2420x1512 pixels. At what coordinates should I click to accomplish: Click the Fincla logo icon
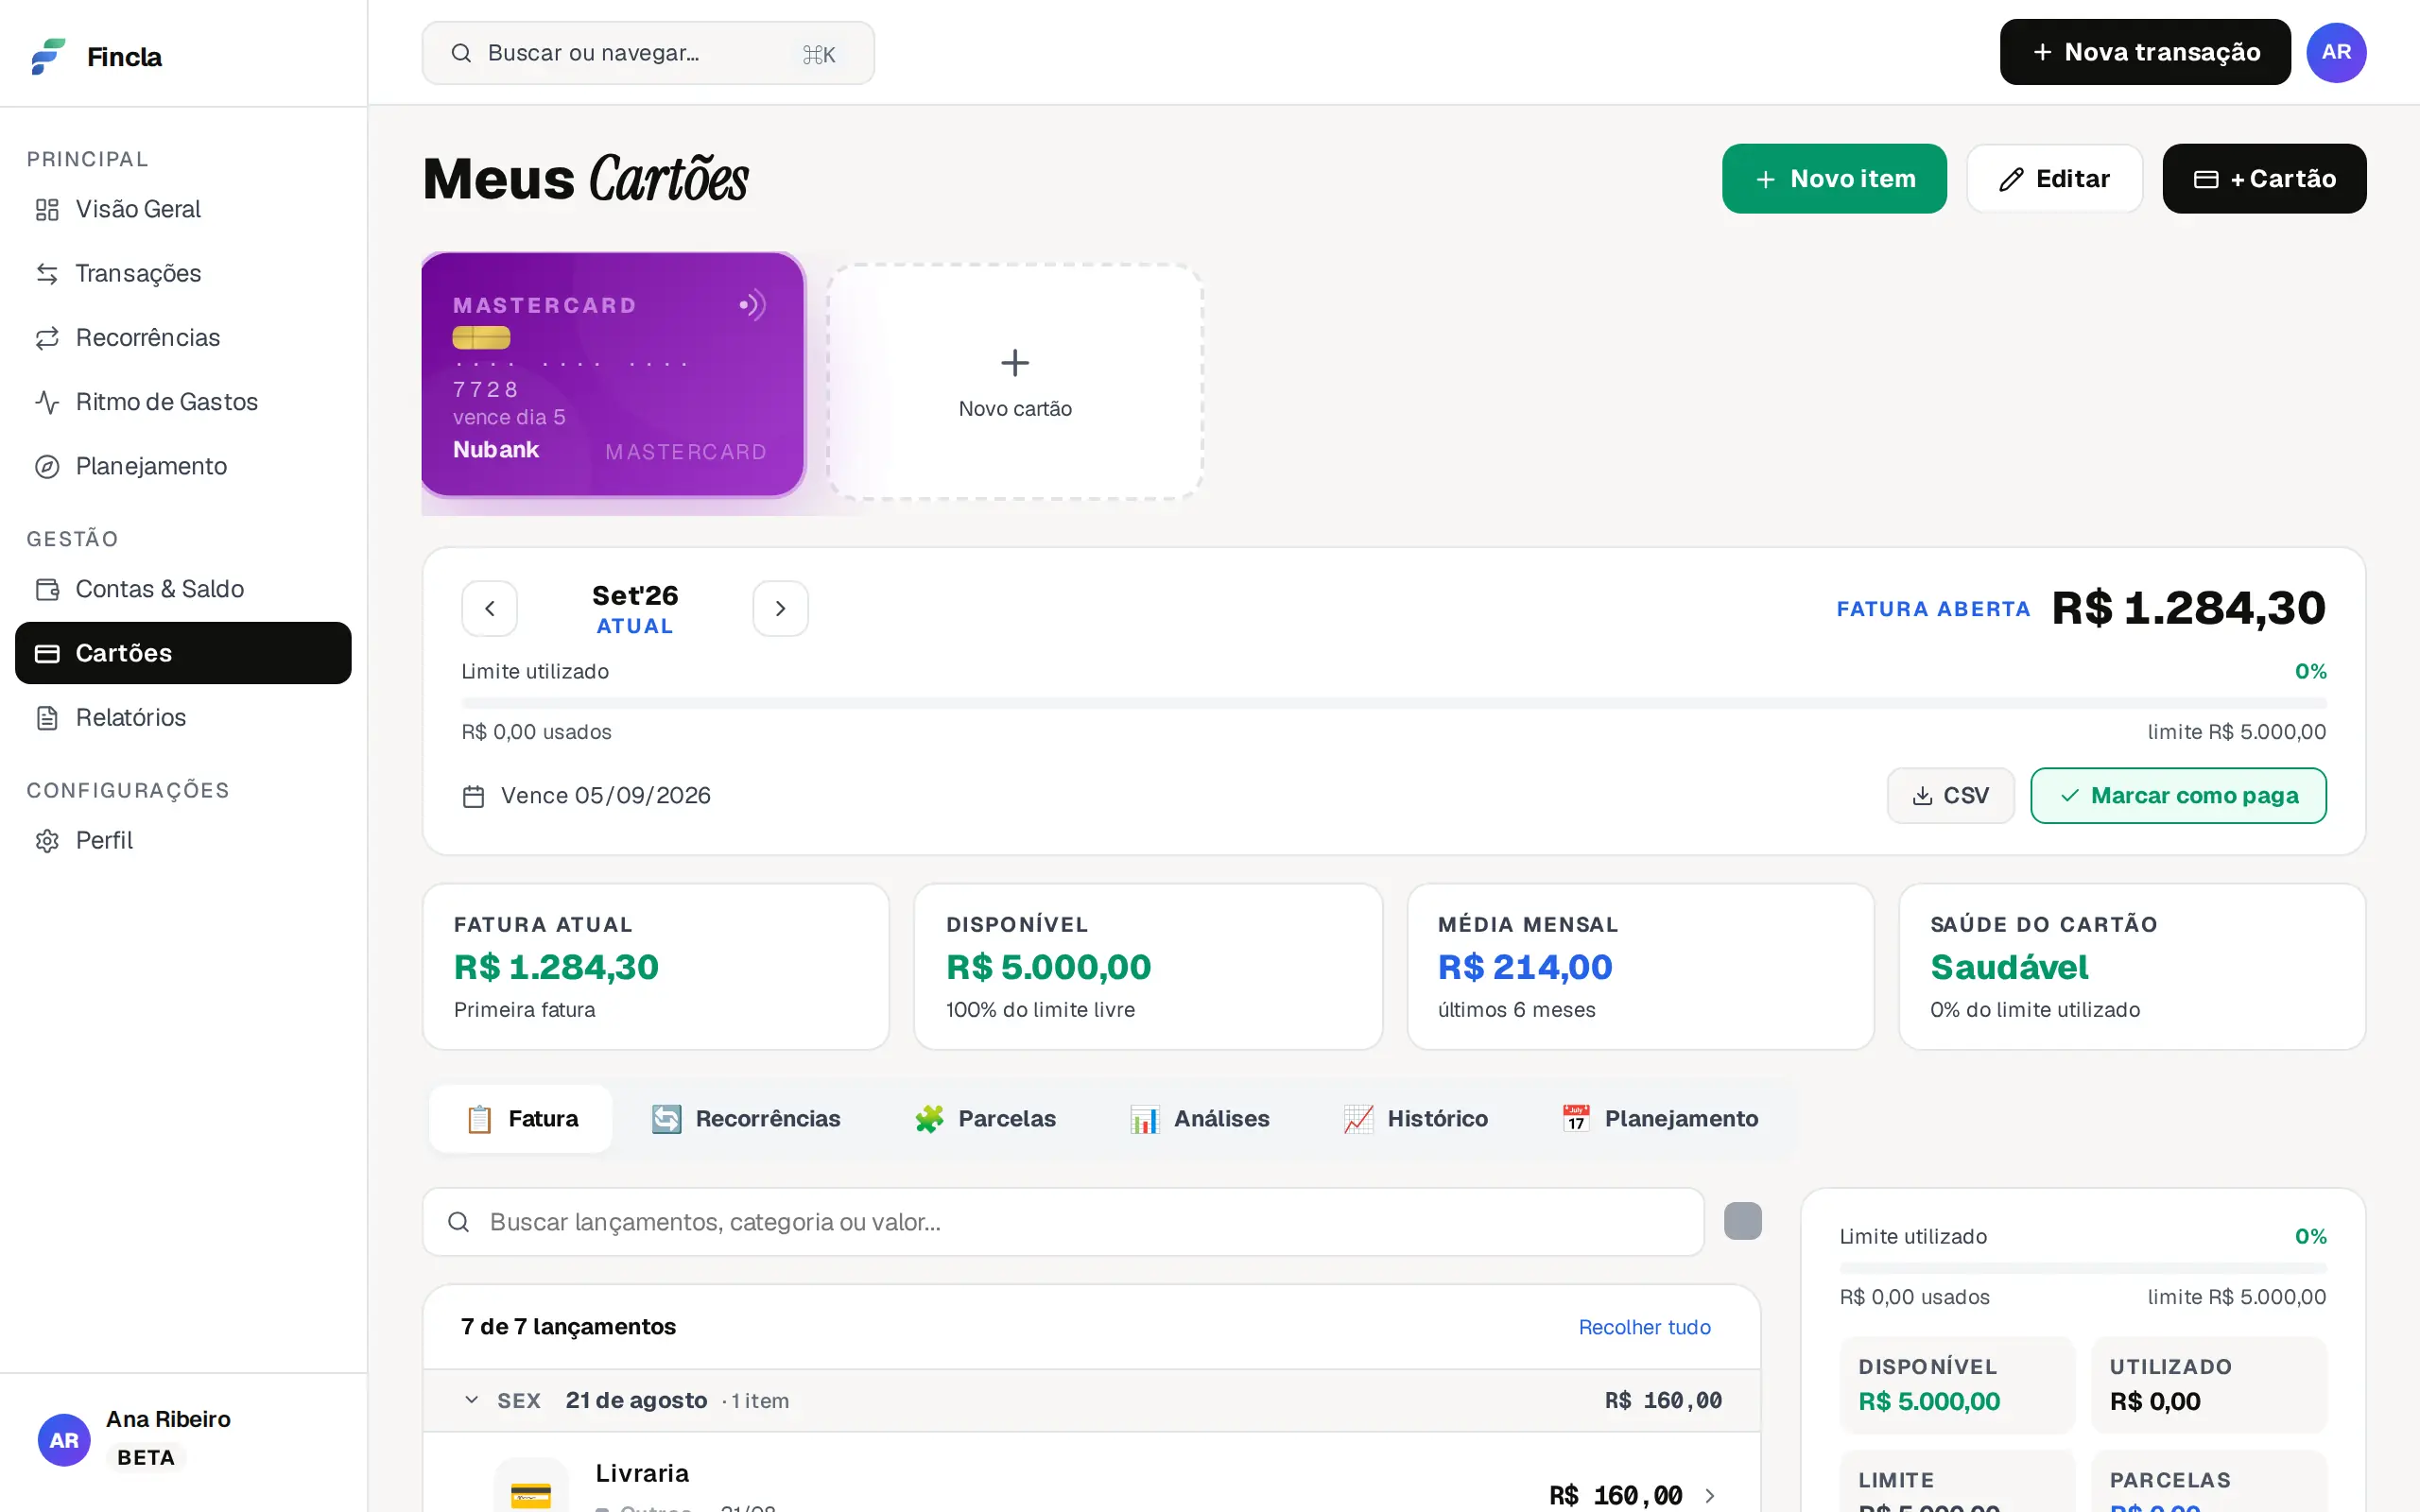tap(48, 56)
